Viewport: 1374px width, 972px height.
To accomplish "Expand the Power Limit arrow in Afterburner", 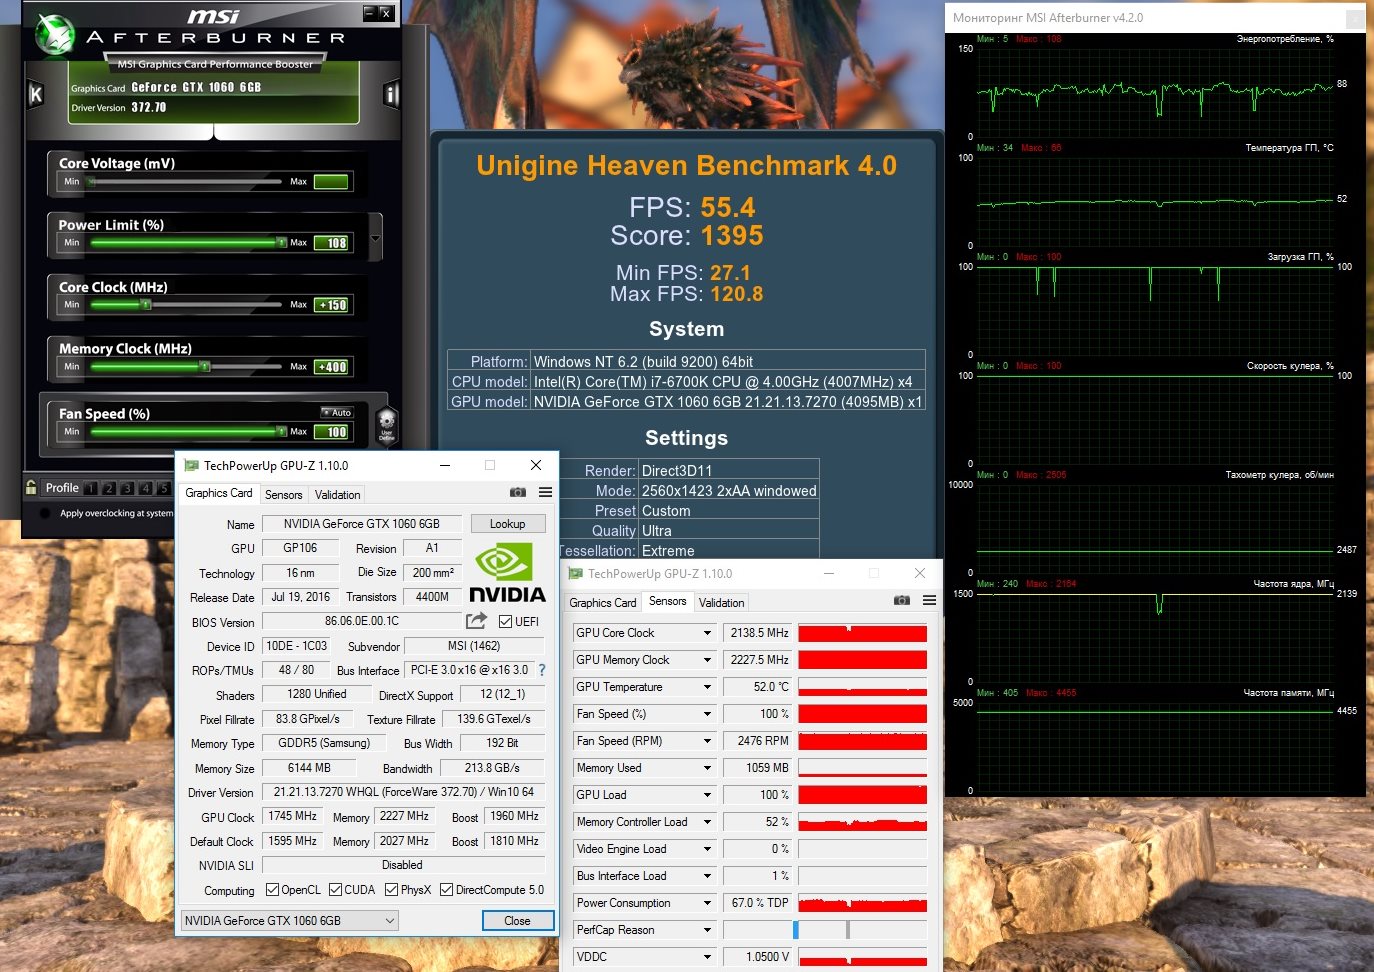I will pyautogui.click(x=375, y=239).
